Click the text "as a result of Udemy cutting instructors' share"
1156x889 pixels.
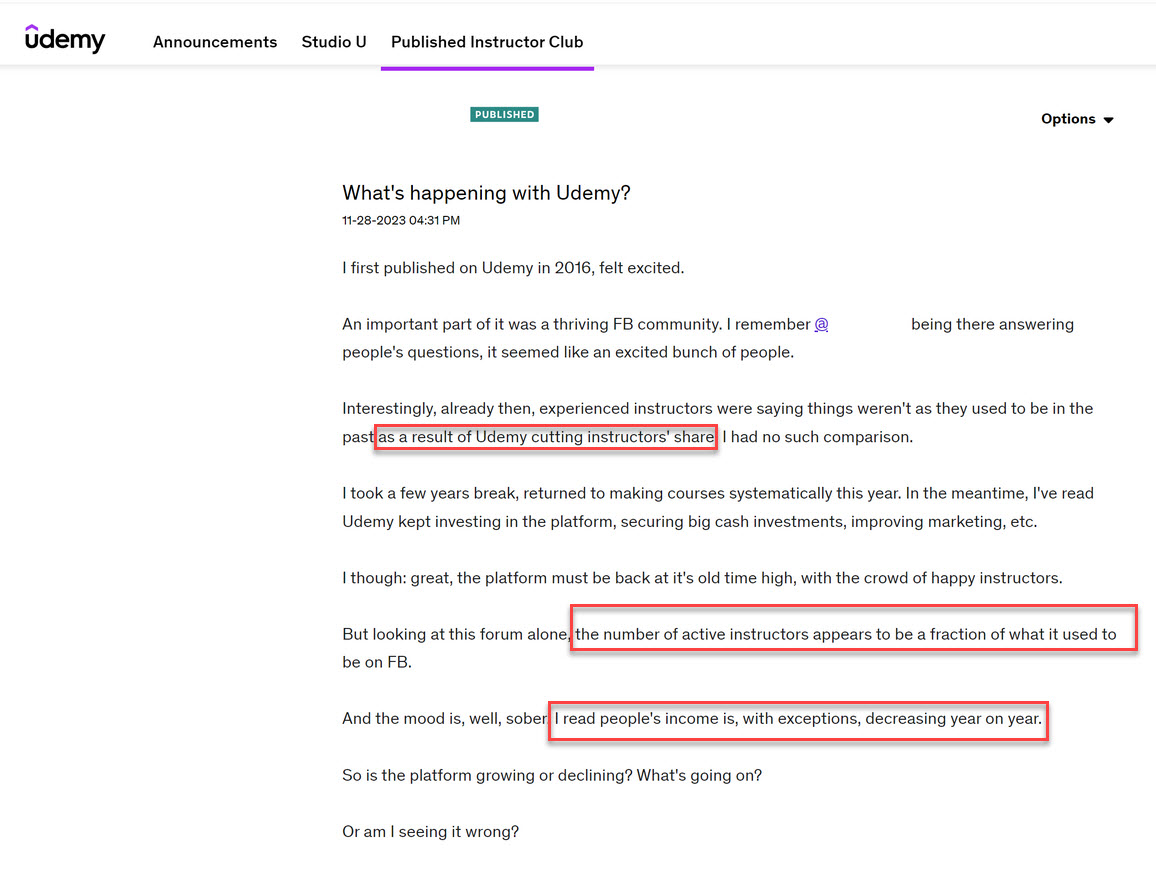(x=546, y=437)
